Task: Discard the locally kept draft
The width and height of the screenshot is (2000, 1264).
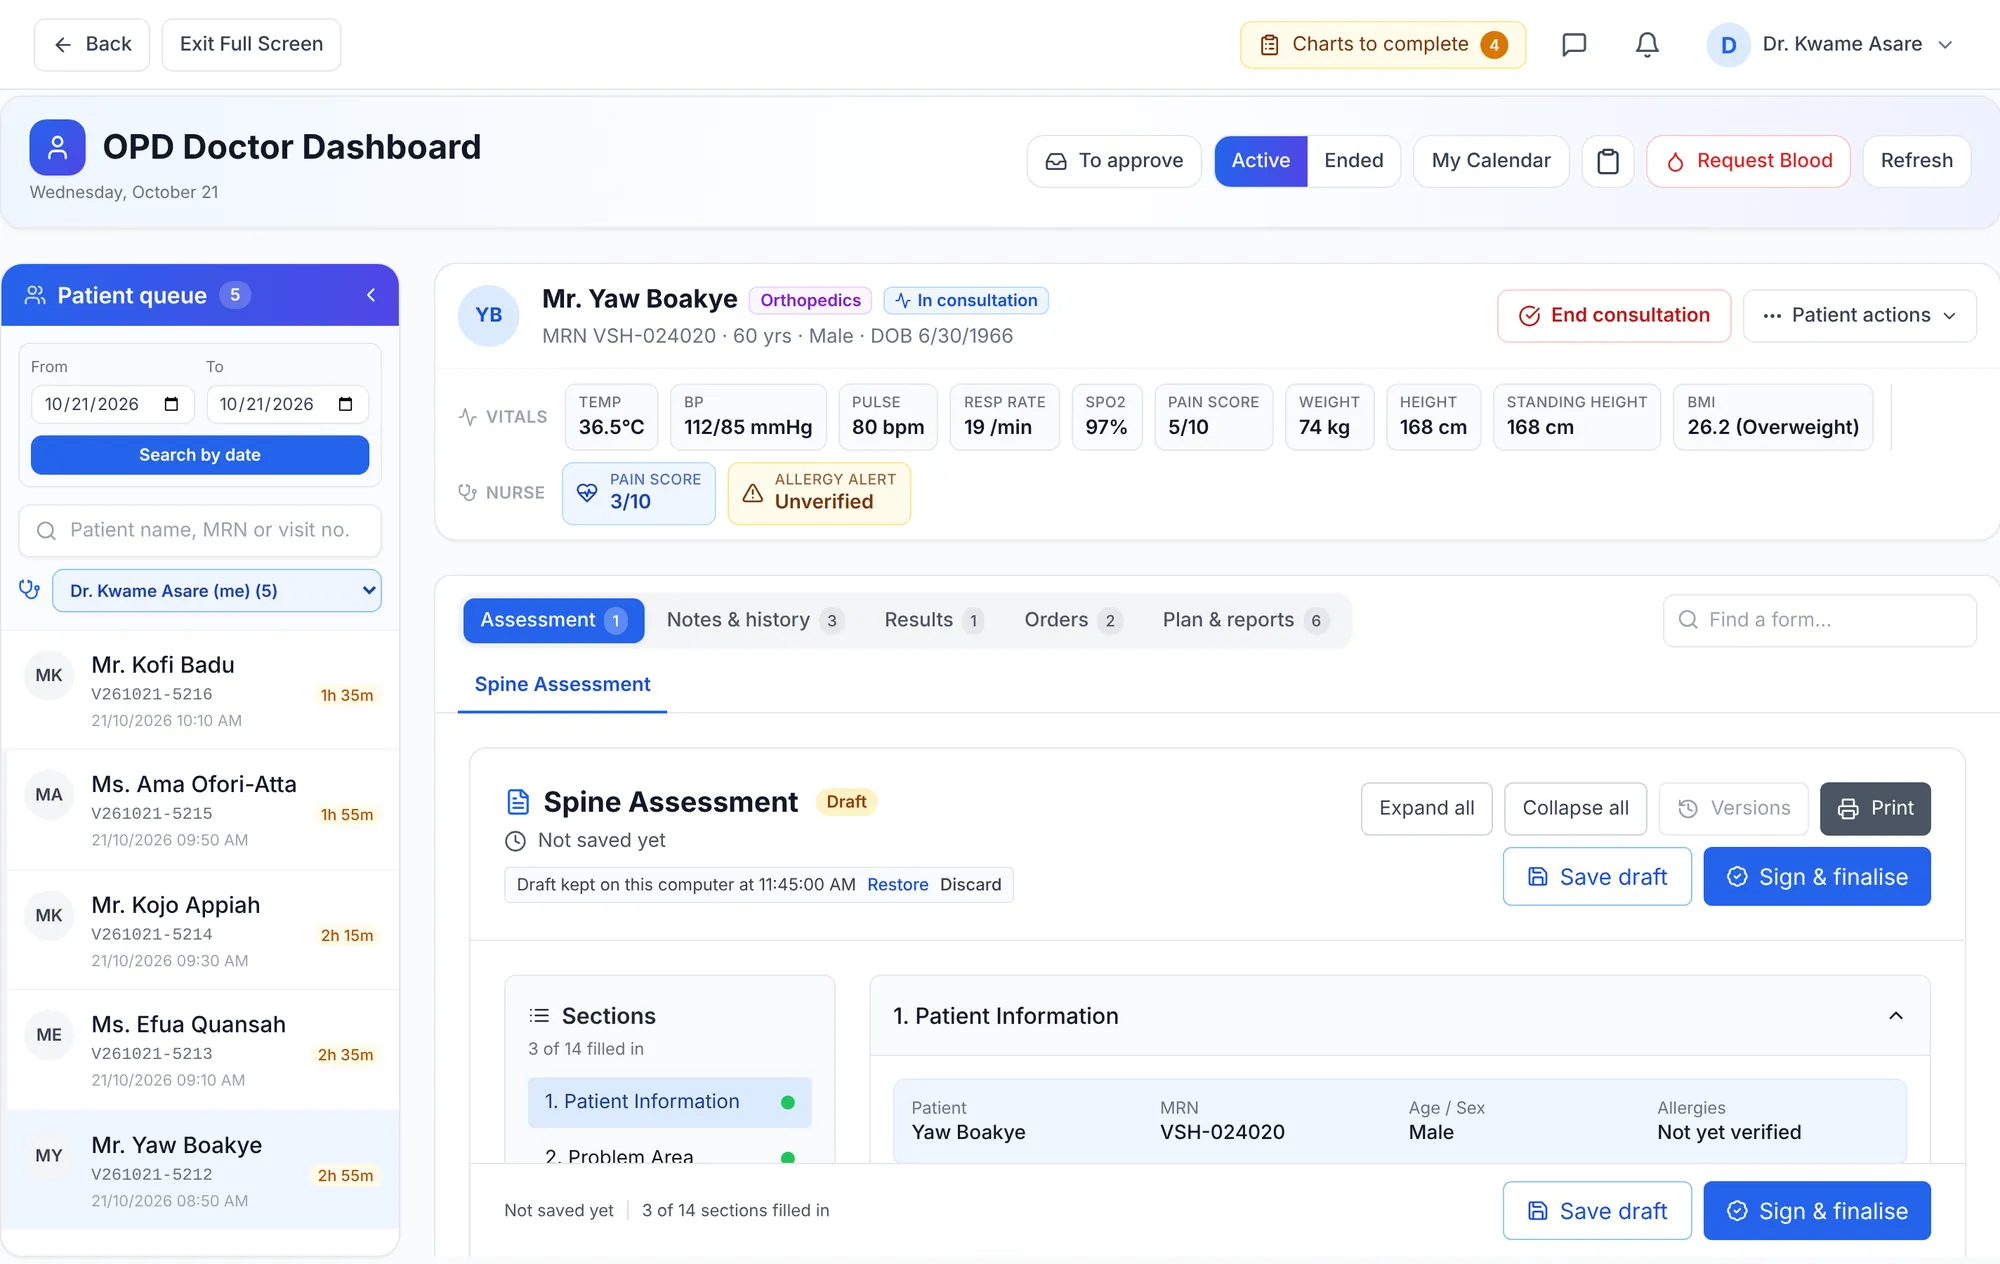Action: (970, 885)
